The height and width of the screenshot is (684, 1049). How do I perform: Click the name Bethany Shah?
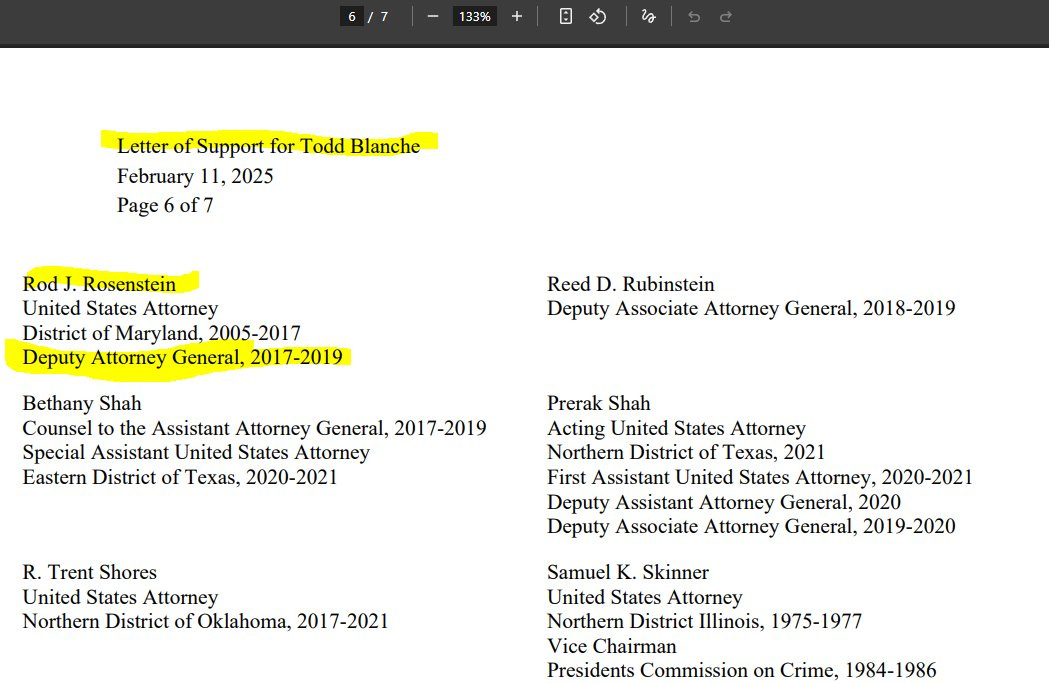pos(82,403)
